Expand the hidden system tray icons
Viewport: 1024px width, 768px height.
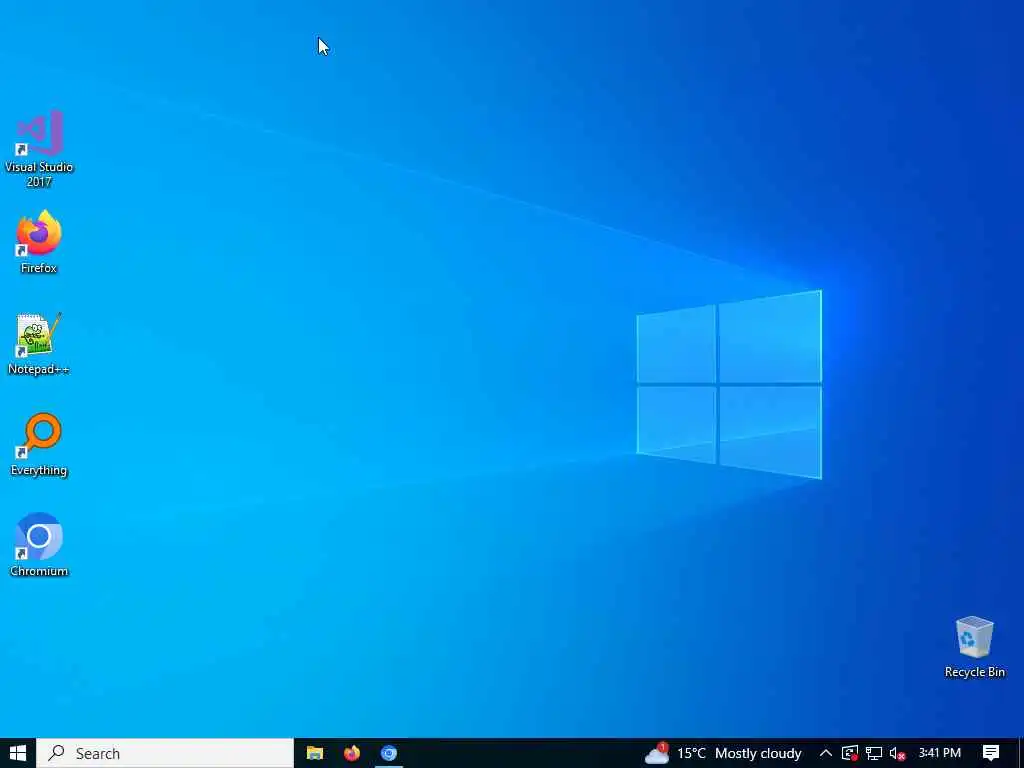click(x=825, y=753)
